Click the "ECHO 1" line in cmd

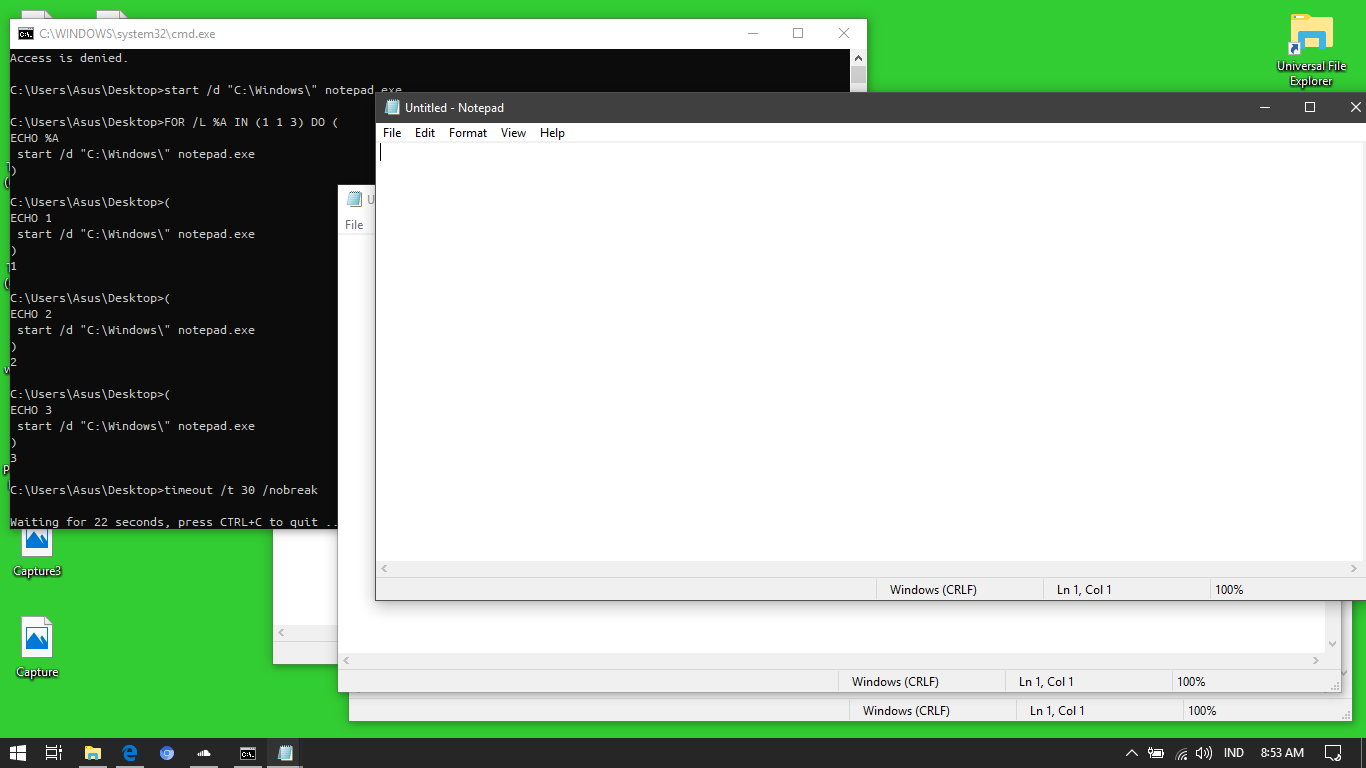tap(31, 218)
